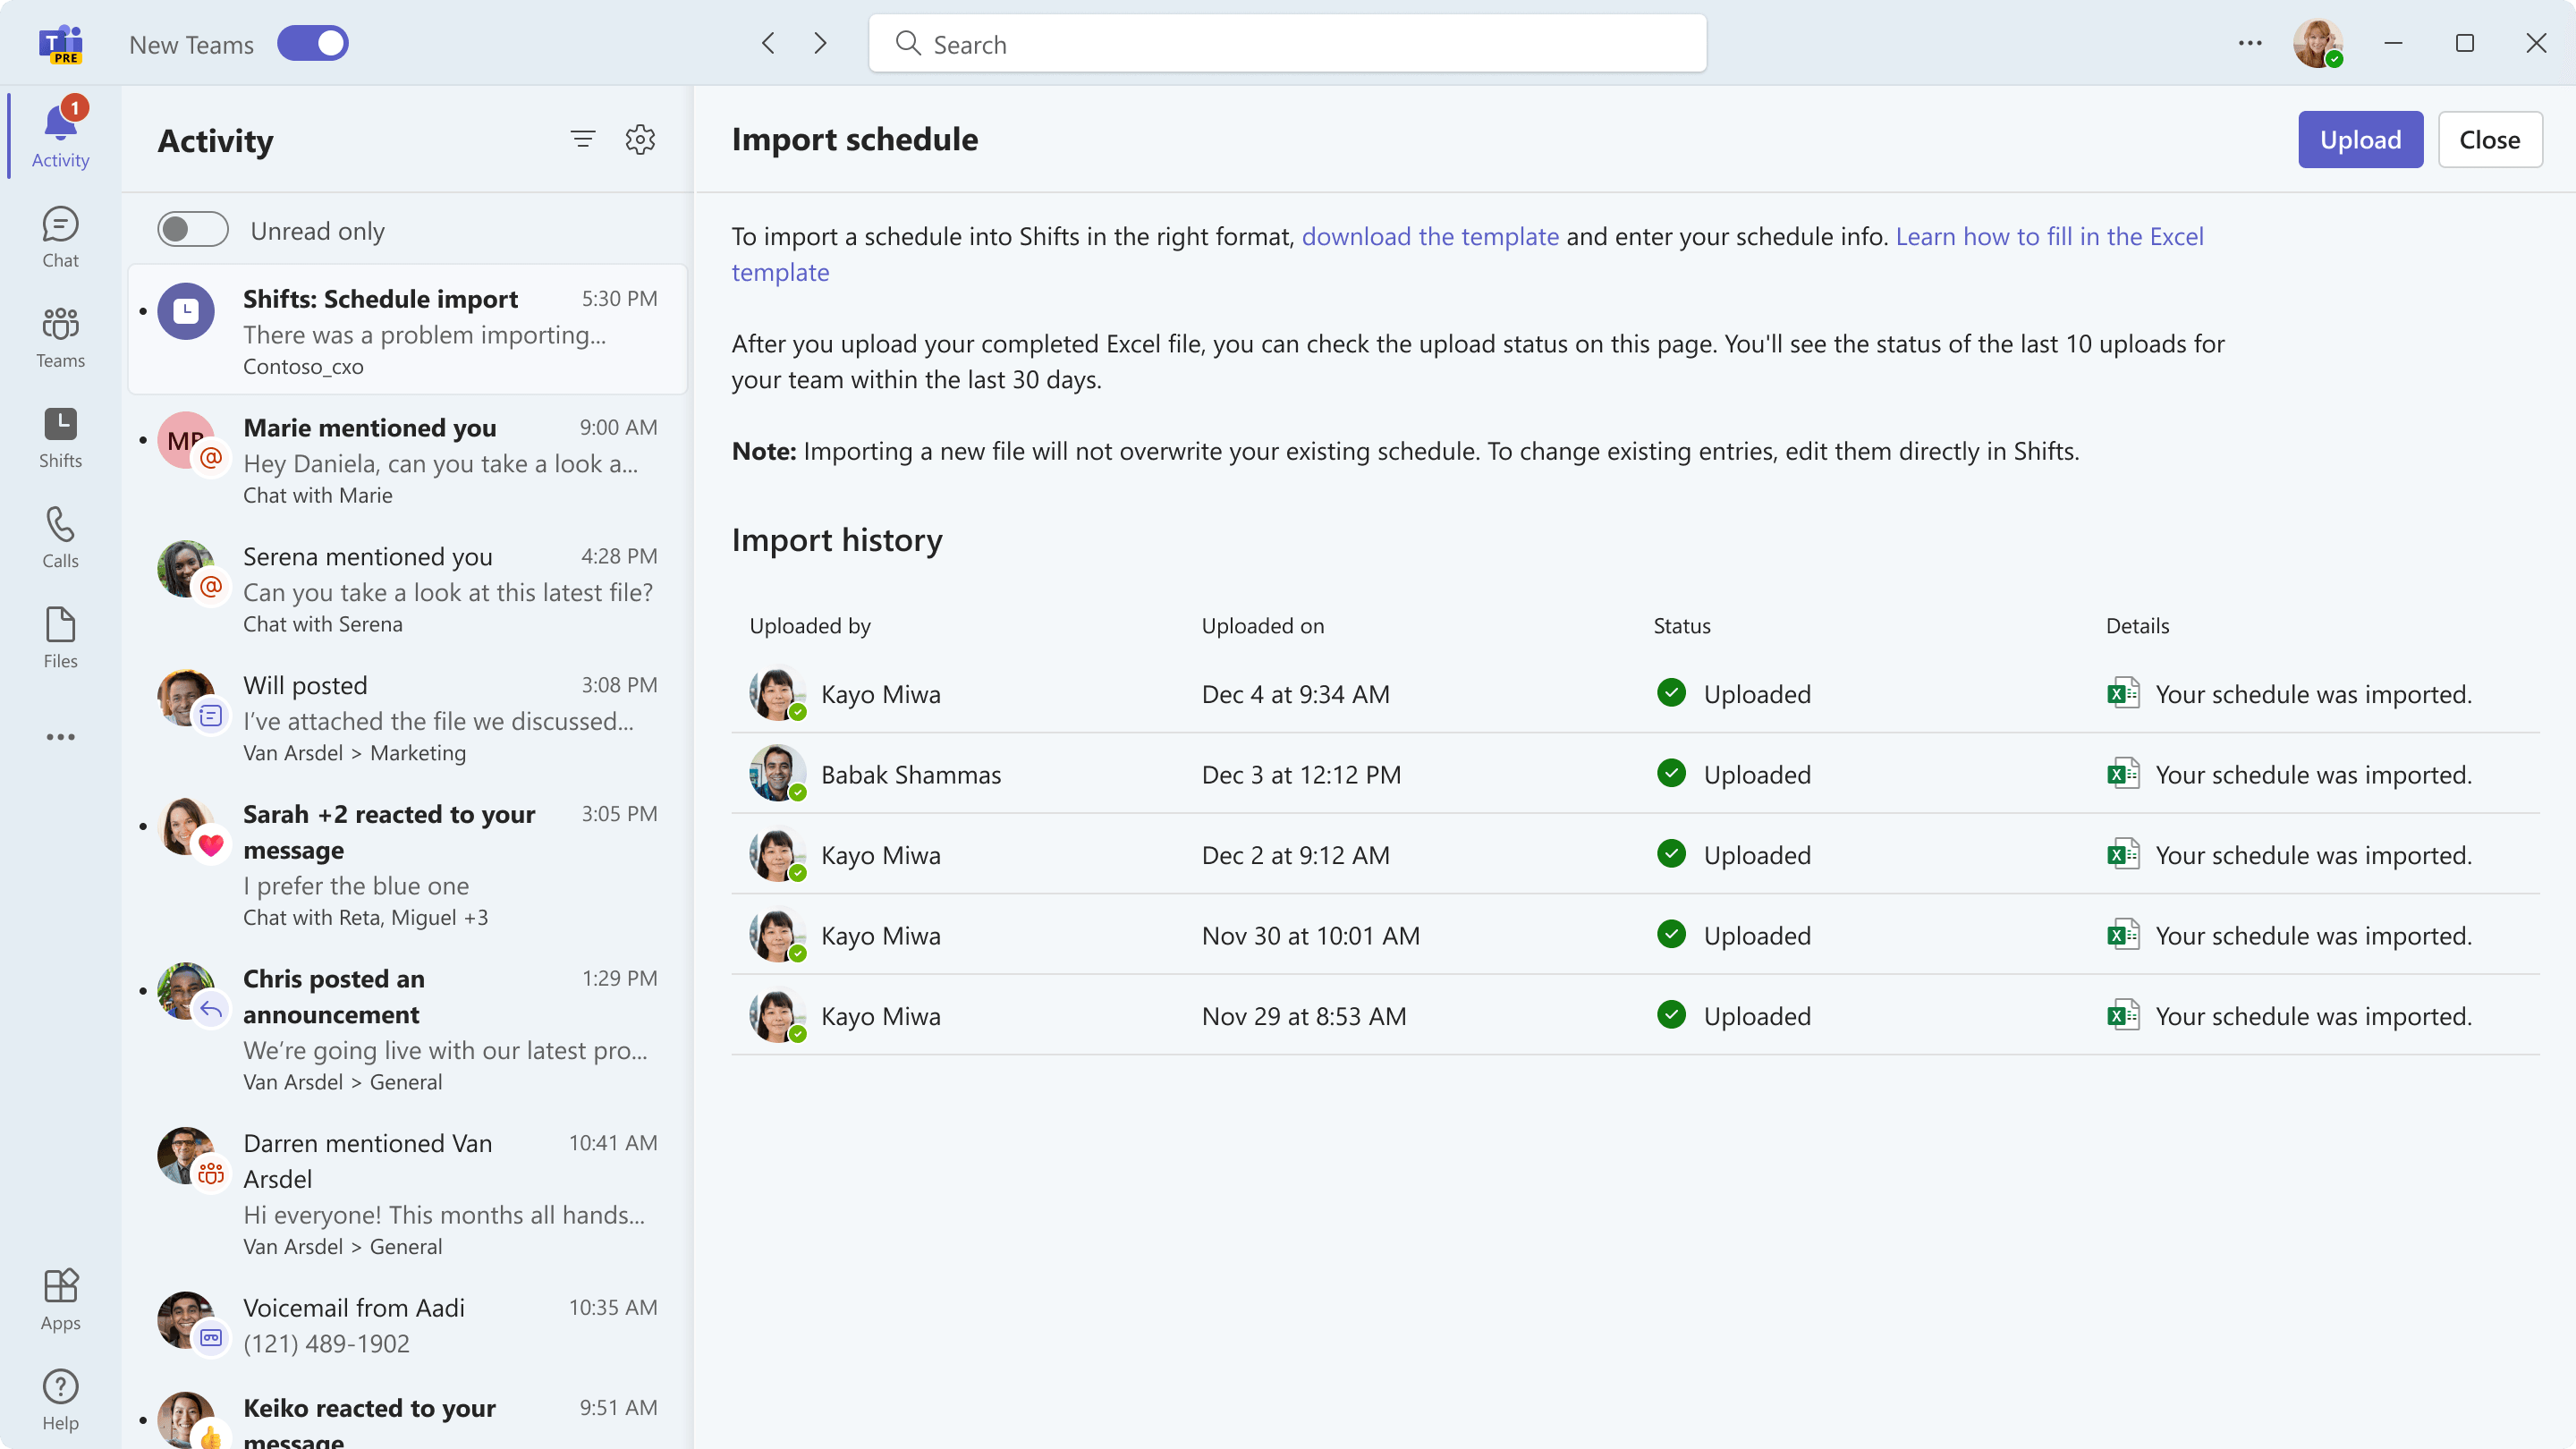The height and width of the screenshot is (1449, 2576).
Task: Navigate forward with the right arrow
Action: [x=820, y=43]
